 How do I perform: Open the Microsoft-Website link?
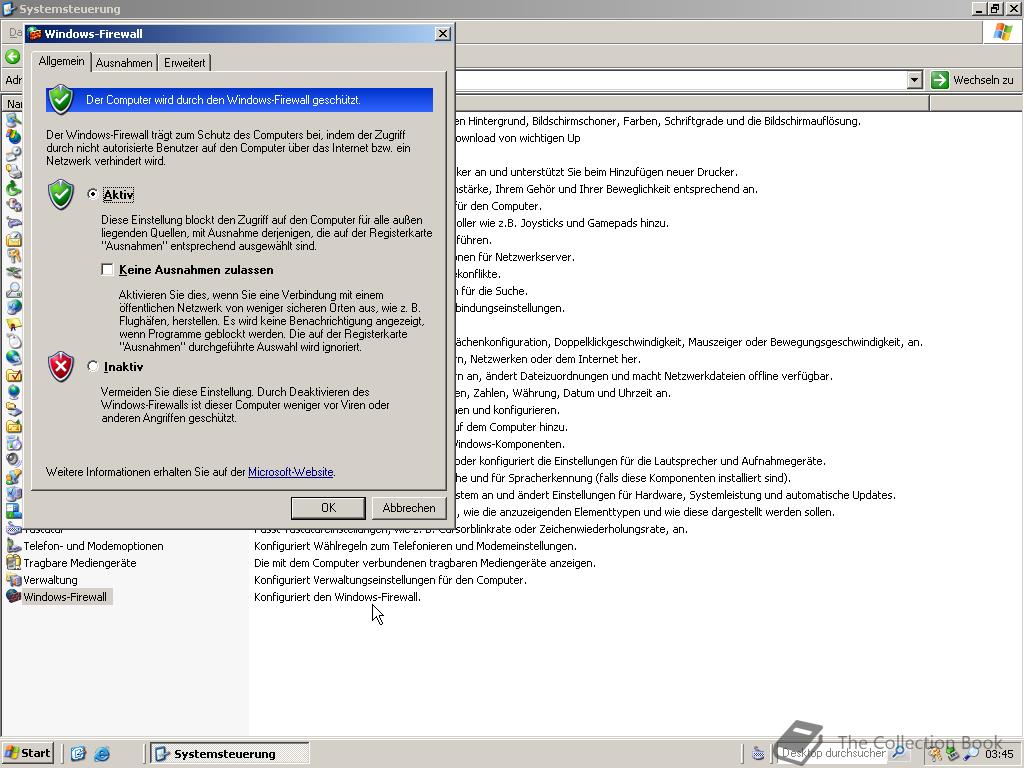coord(291,472)
